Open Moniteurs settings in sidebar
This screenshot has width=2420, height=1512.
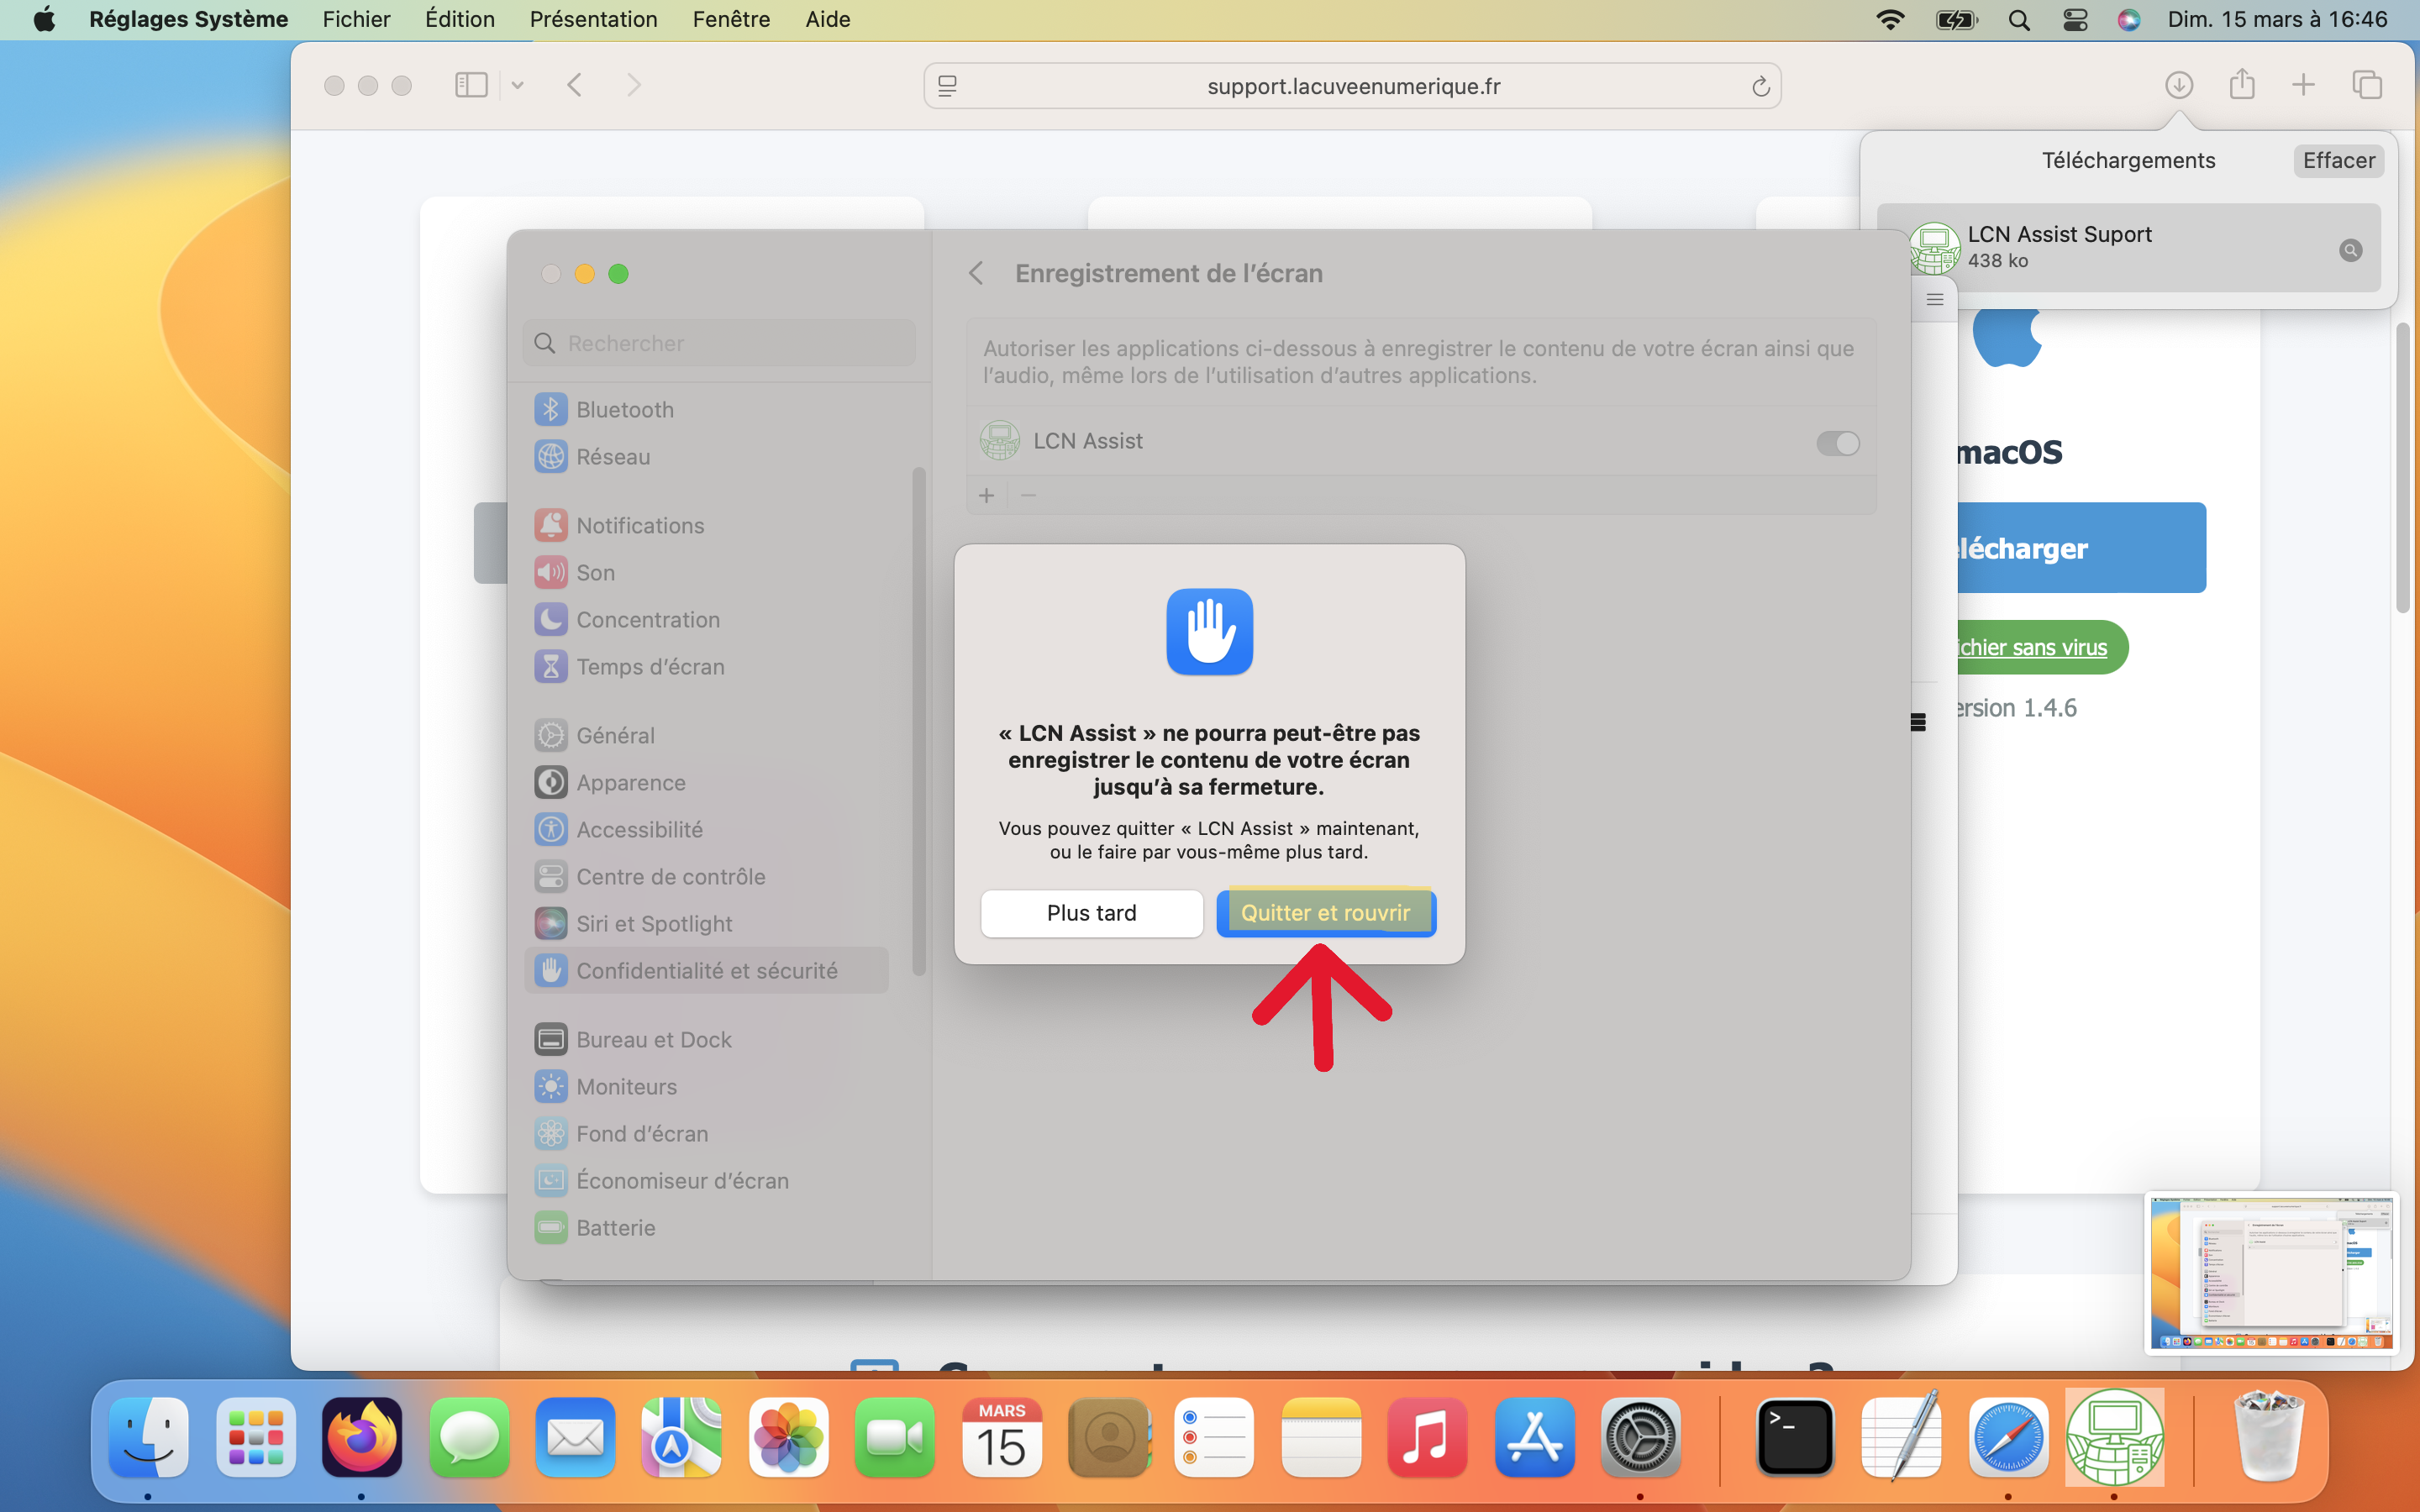pyautogui.click(x=706, y=1086)
